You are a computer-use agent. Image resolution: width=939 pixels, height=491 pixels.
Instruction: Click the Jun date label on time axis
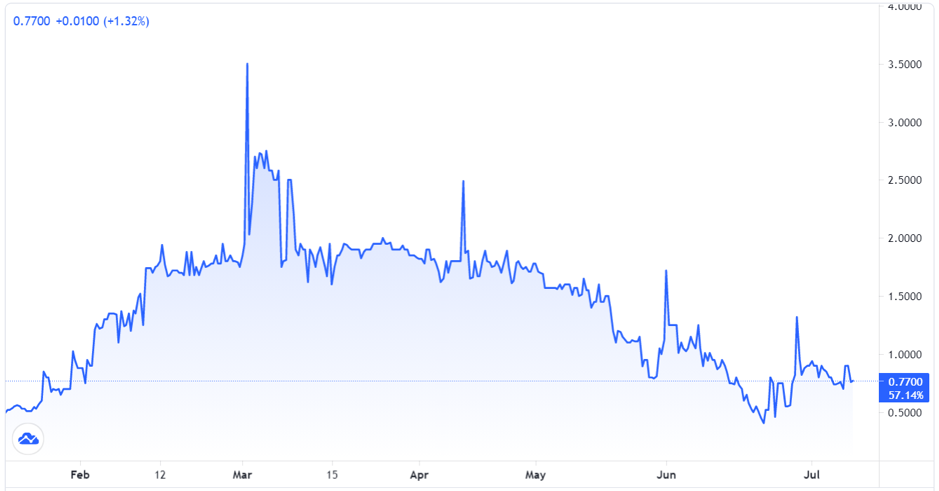pyautogui.click(x=666, y=475)
